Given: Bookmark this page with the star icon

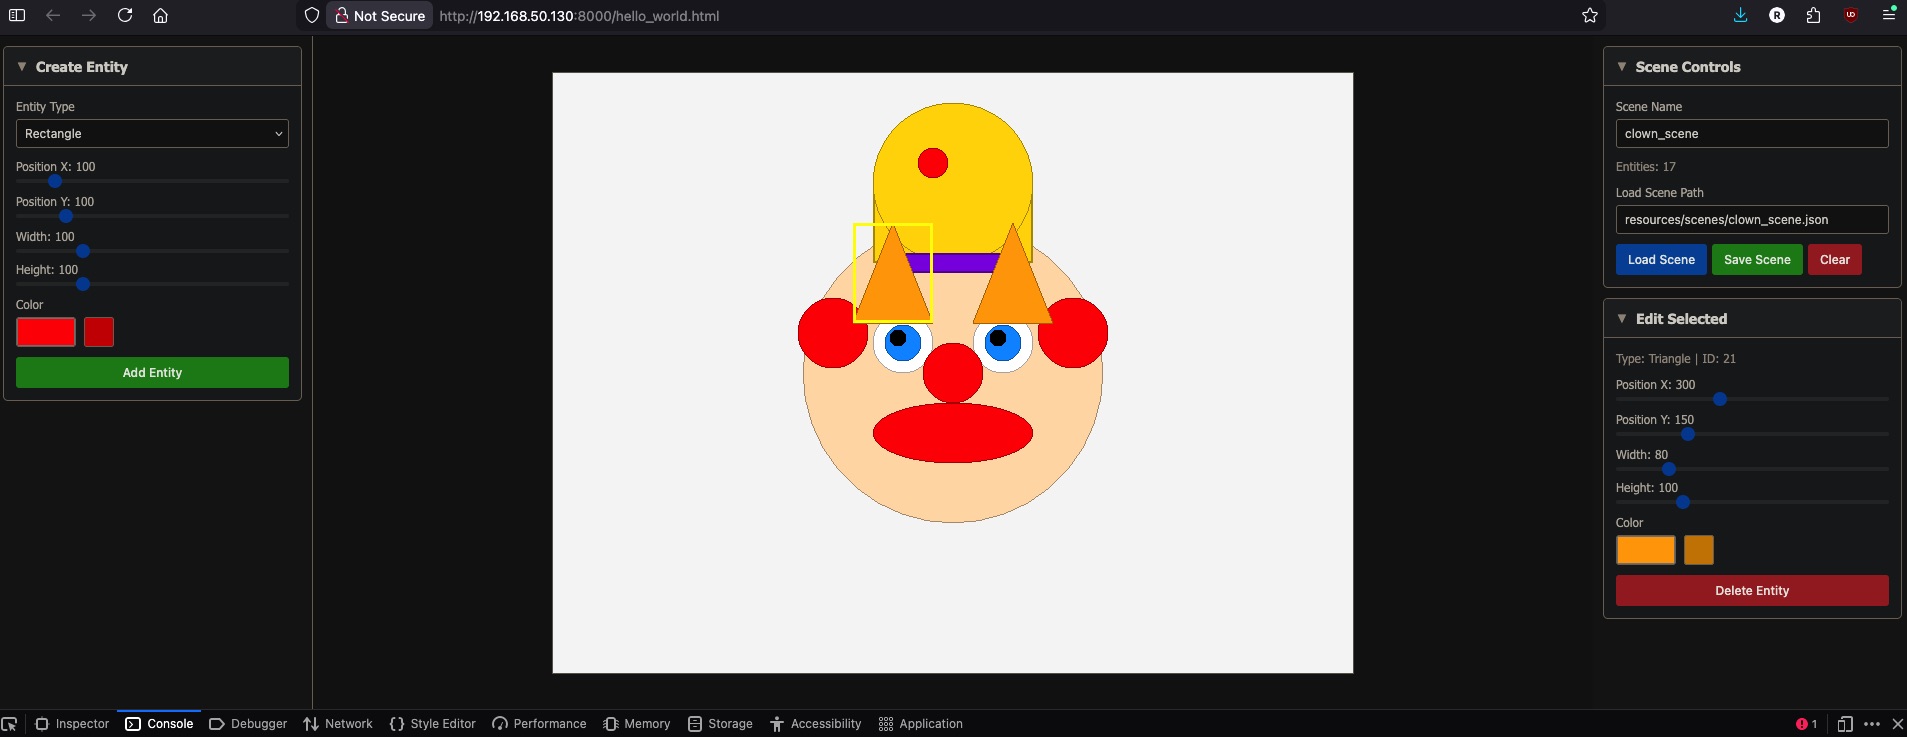Looking at the screenshot, I should [1590, 15].
